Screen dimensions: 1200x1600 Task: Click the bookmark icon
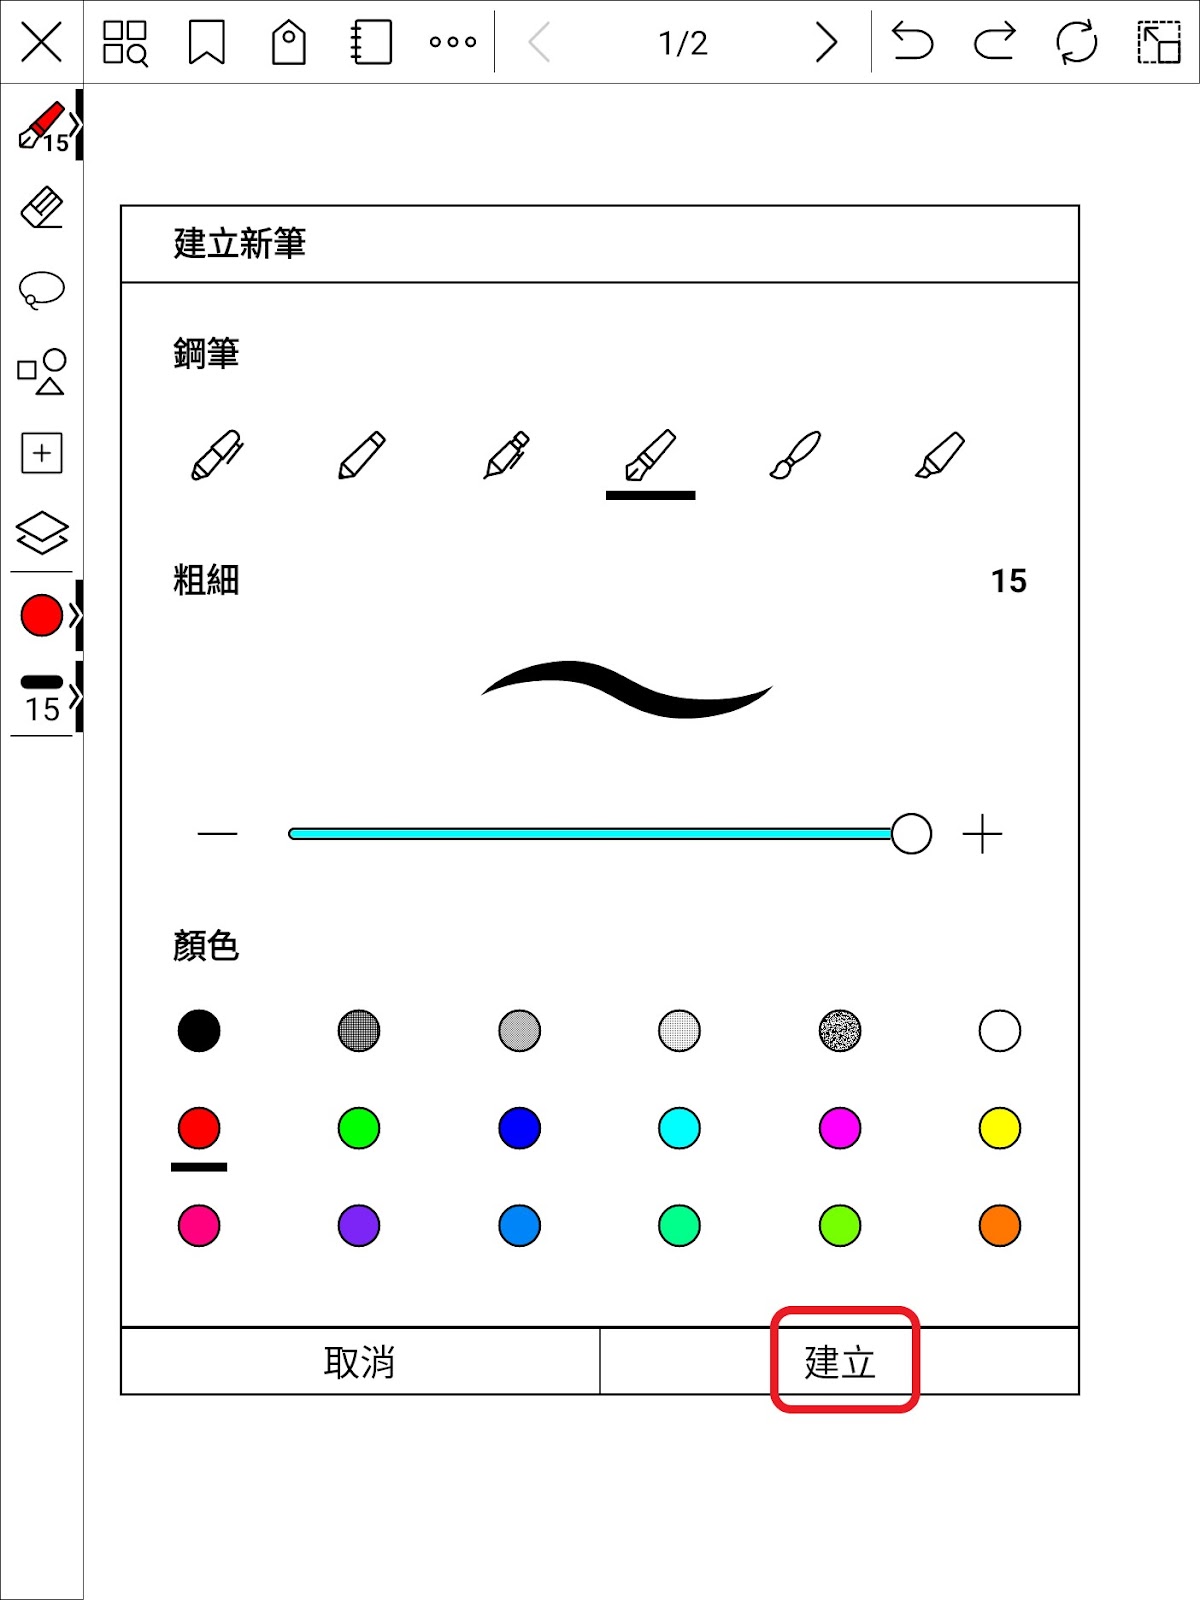click(207, 43)
